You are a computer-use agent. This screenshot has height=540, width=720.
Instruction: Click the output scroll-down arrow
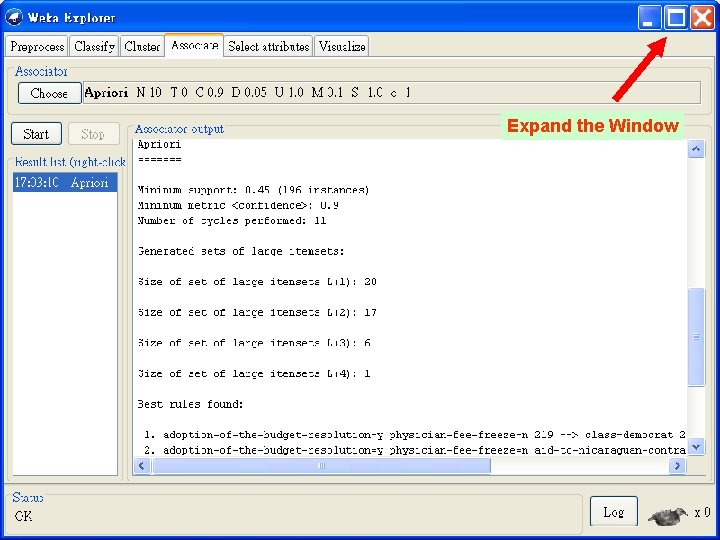(696, 446)
